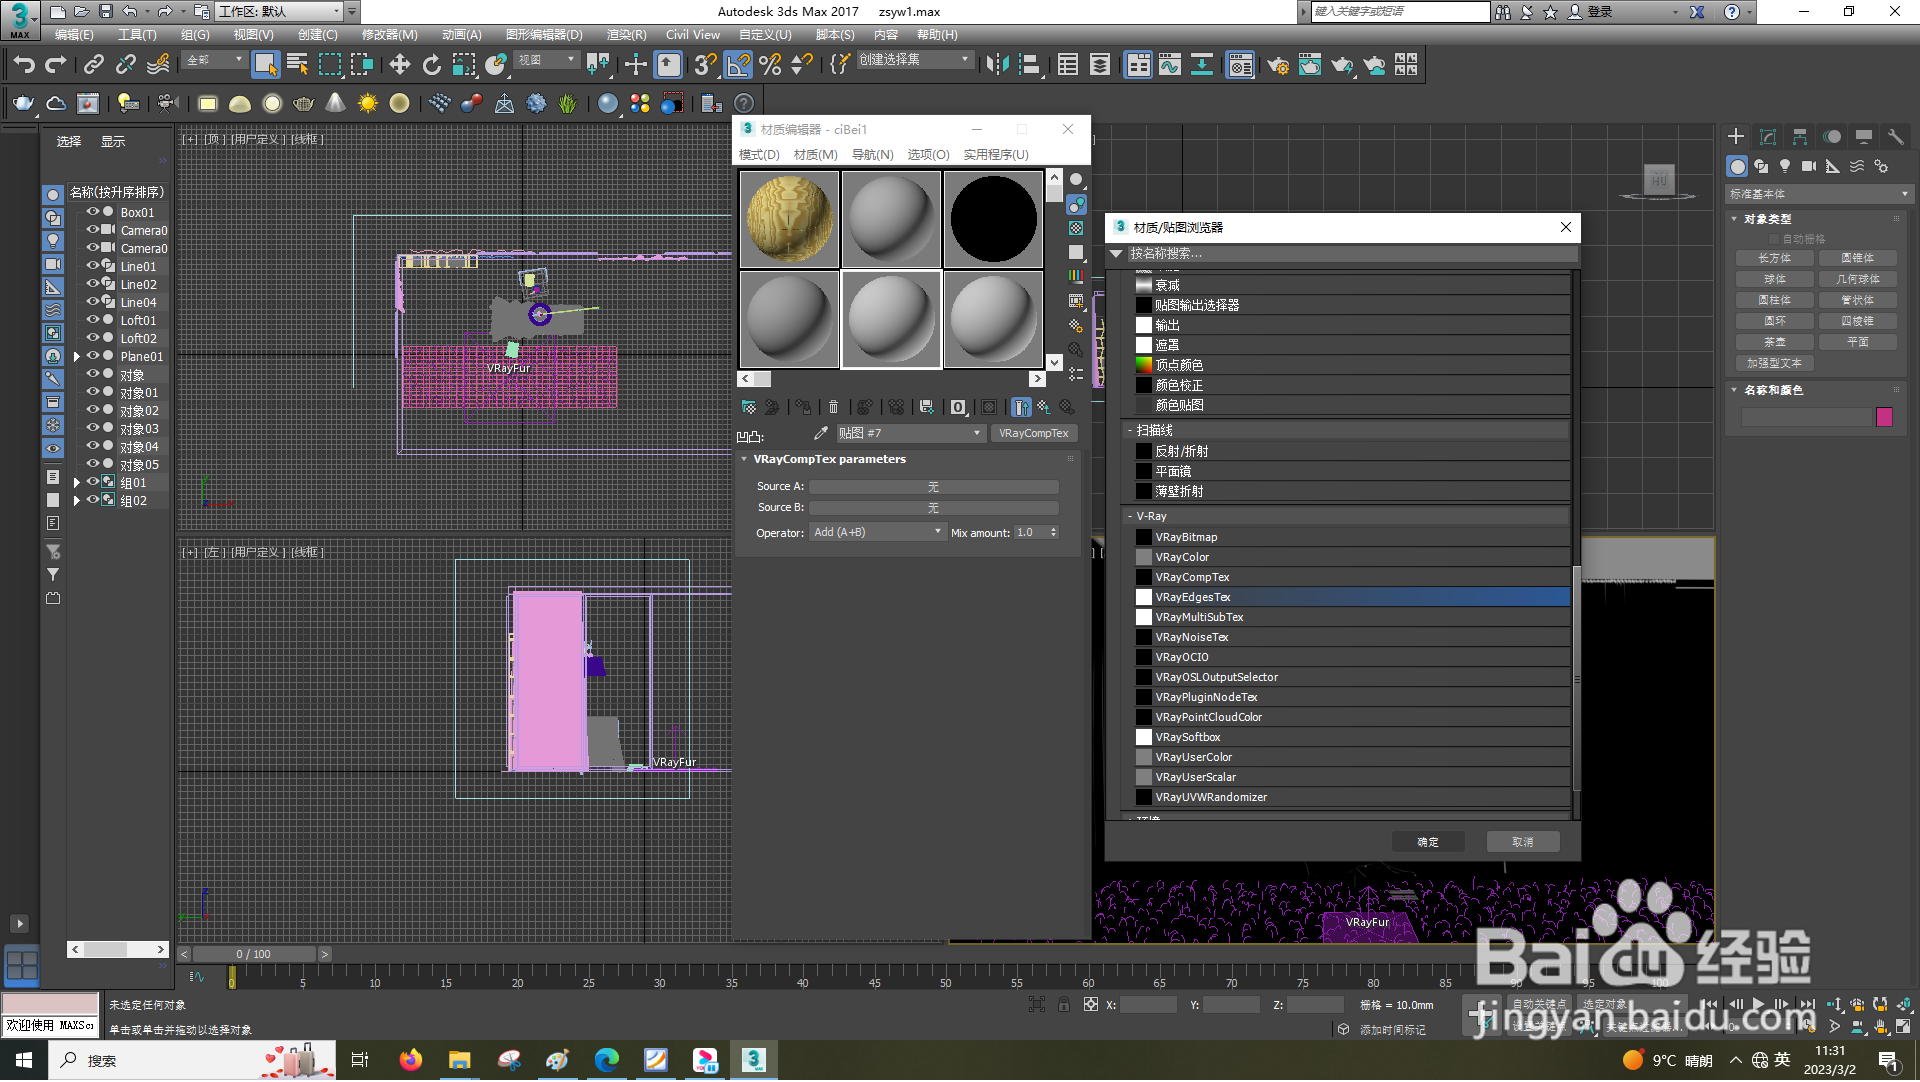Select the black material sample slot

click(x=993, y=219)
